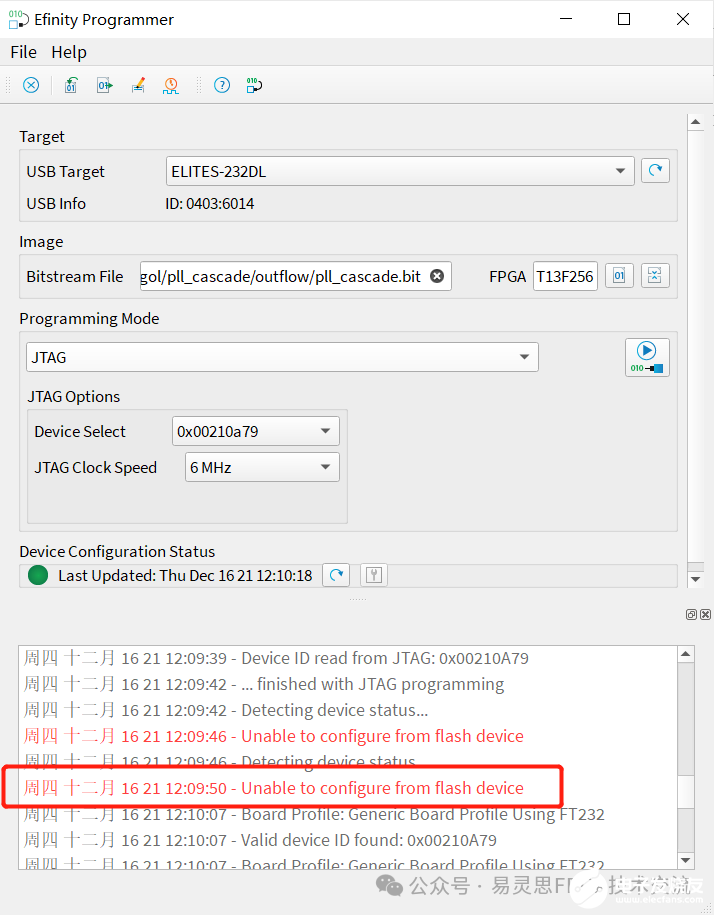The image size is (714, 915).
Task: Click the console log scroll down arrow
Action: (x=686, y=860)
